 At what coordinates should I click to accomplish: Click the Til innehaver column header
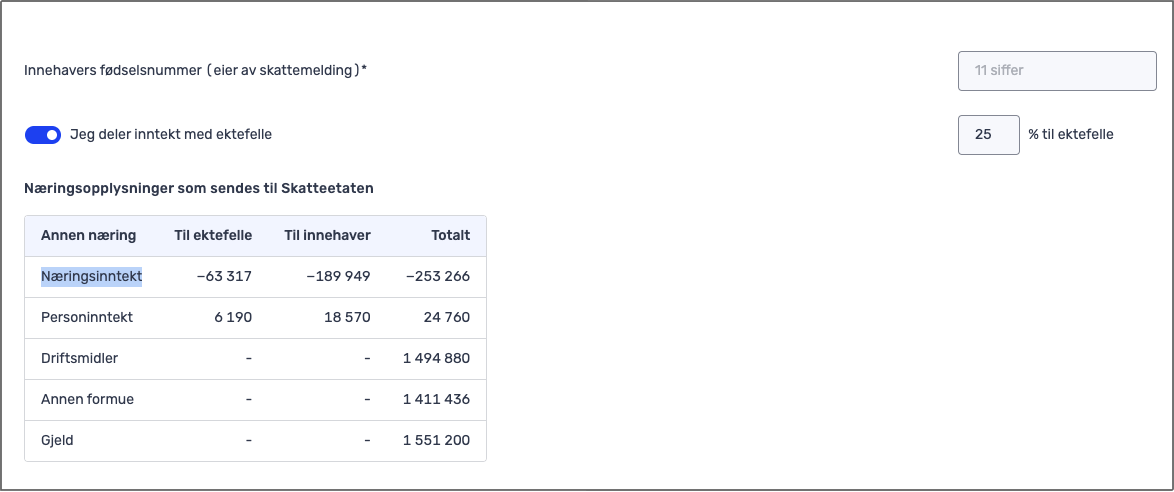[x=327, y=236]
